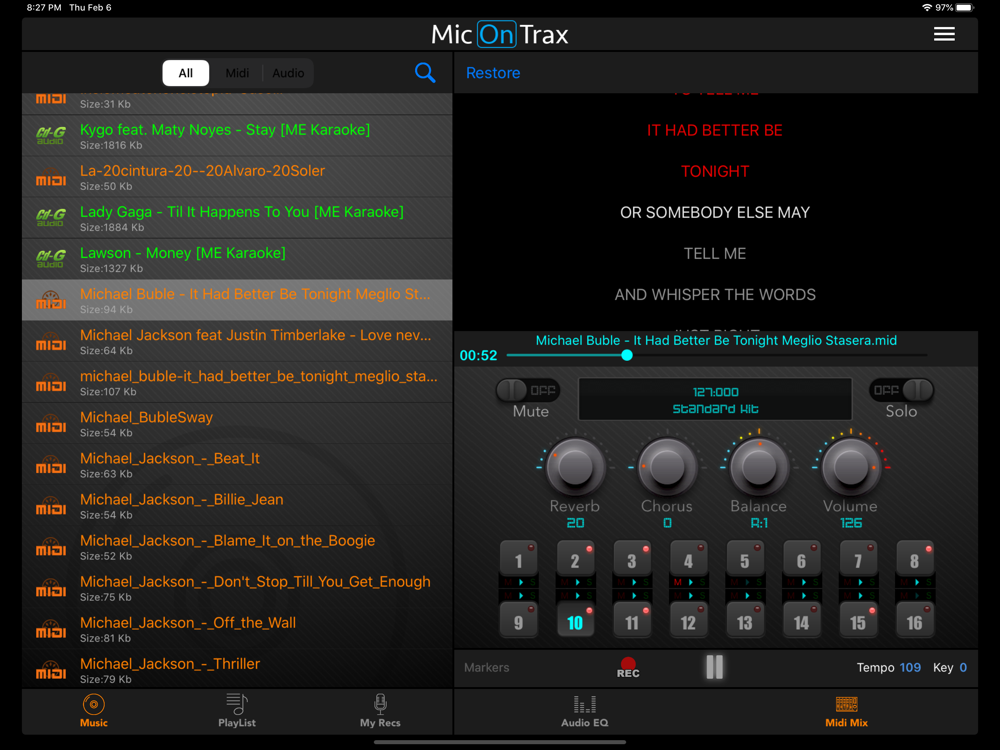Click the CD-G icon beside Lawson Money

pyautogui.click(x=51, y=259)
